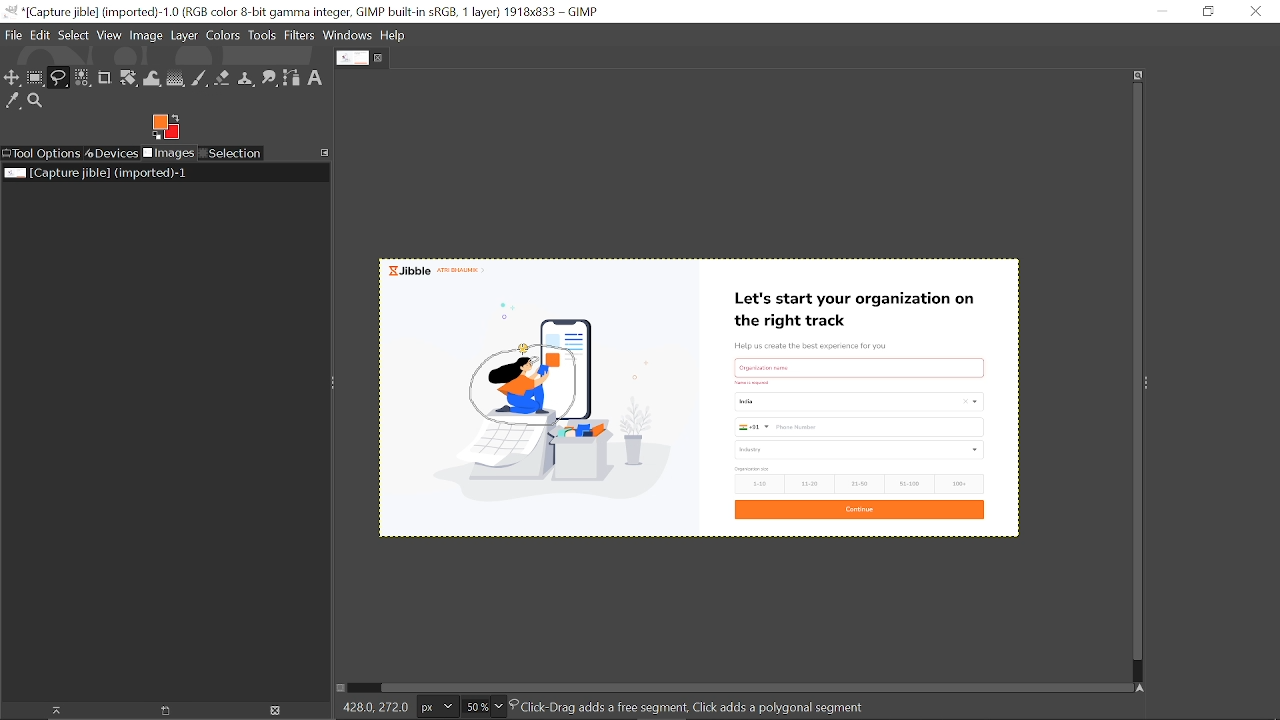
Task: Select the Gradient tool
Action: [x=176, y=79]
